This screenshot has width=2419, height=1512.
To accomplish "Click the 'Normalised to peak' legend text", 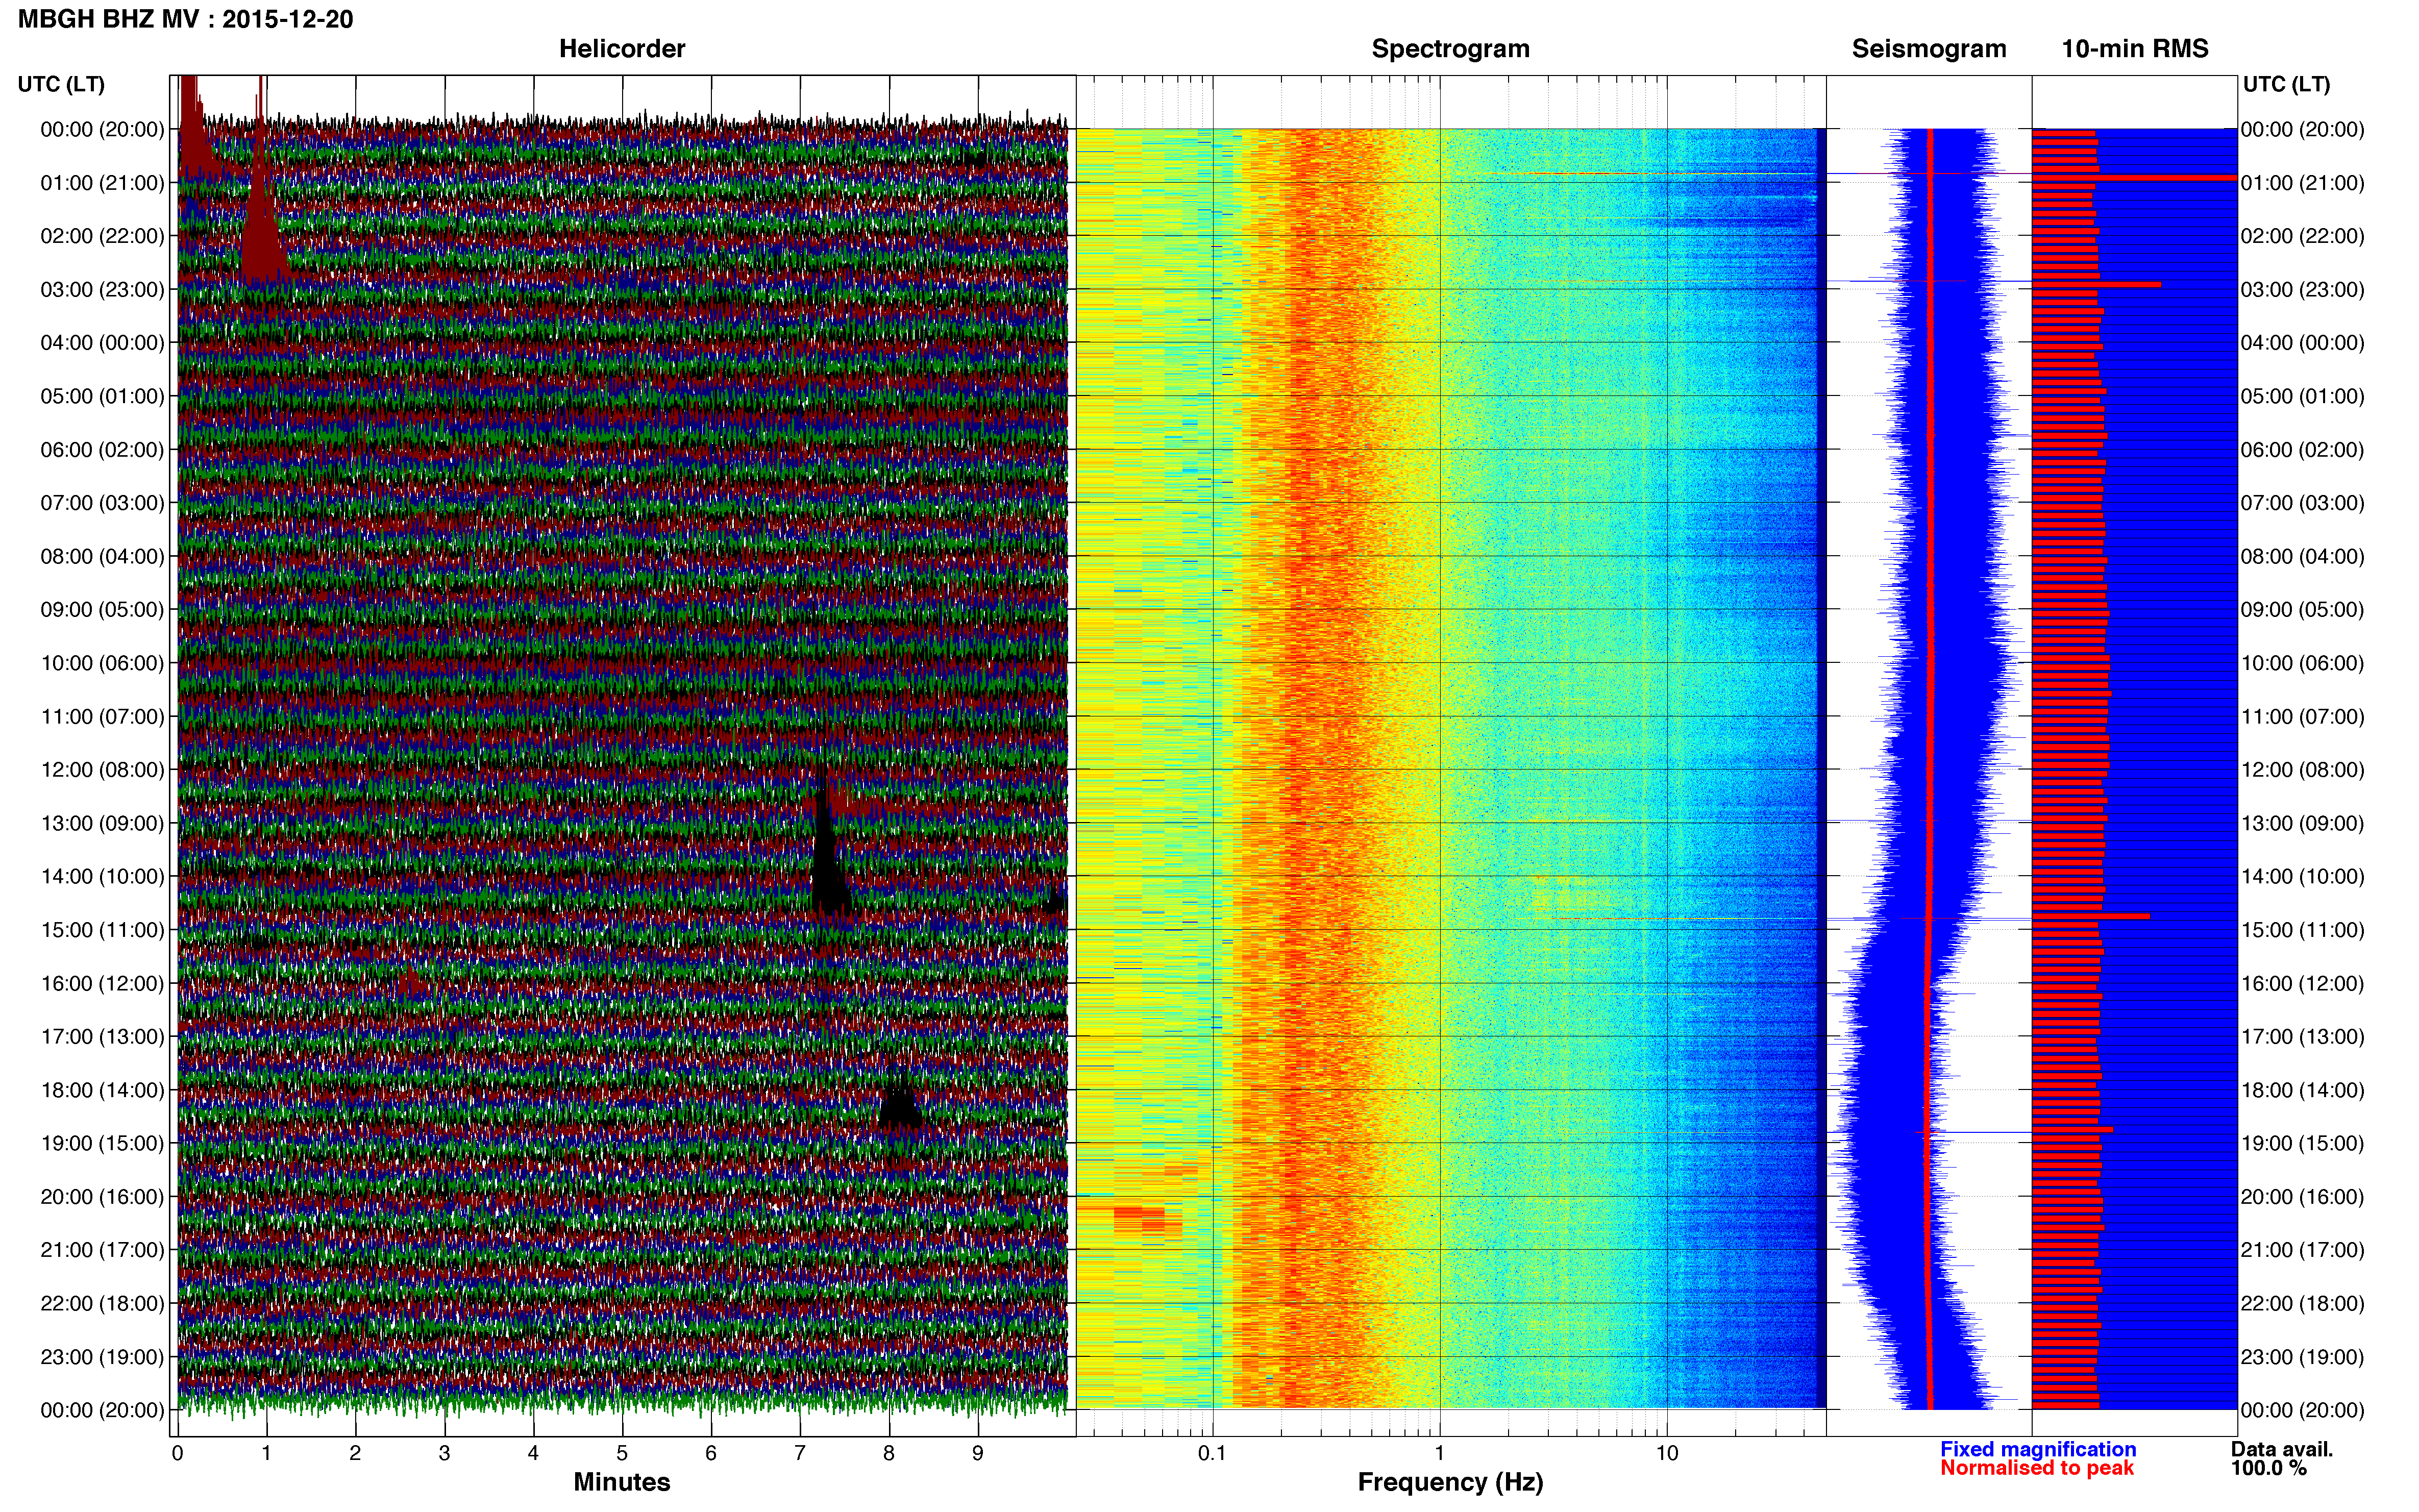I will [2037, 1468].
